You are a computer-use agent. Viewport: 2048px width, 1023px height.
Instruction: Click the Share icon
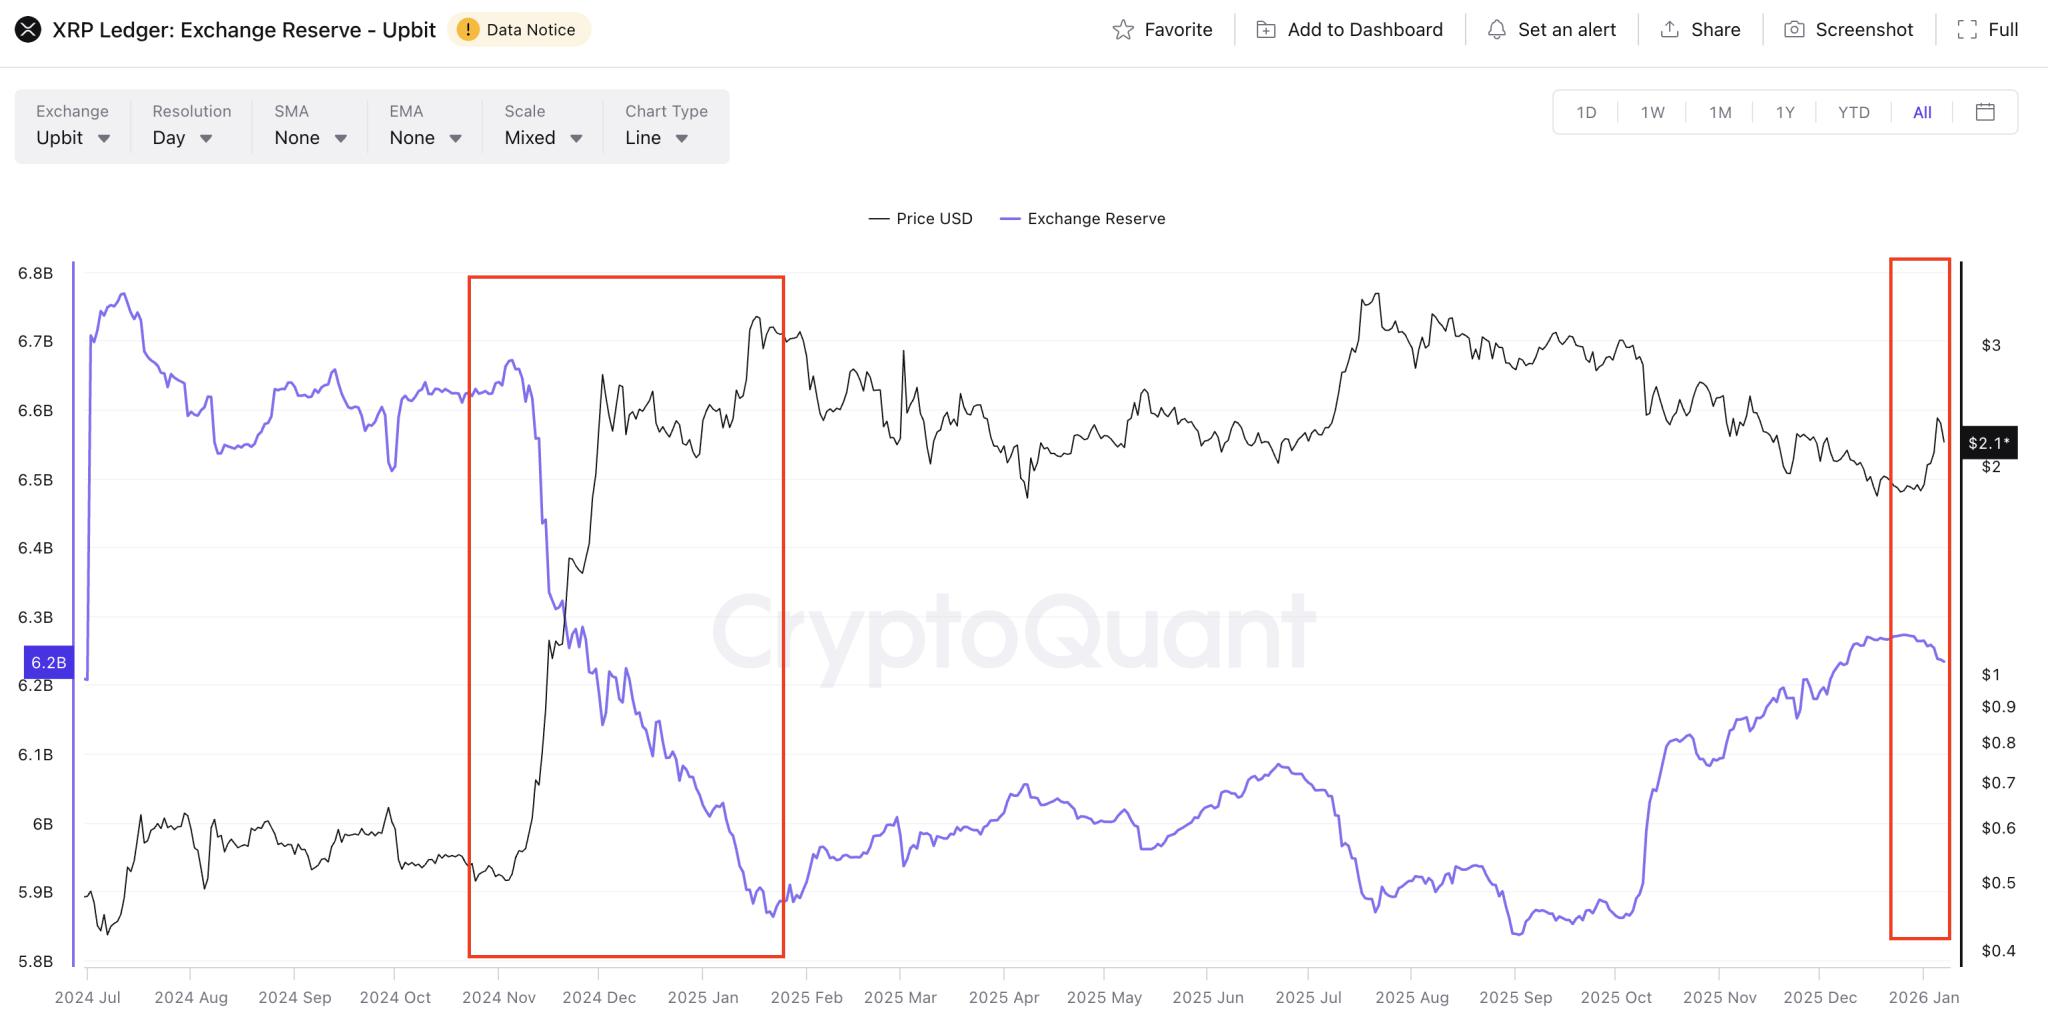click(x=1668, y=29)
